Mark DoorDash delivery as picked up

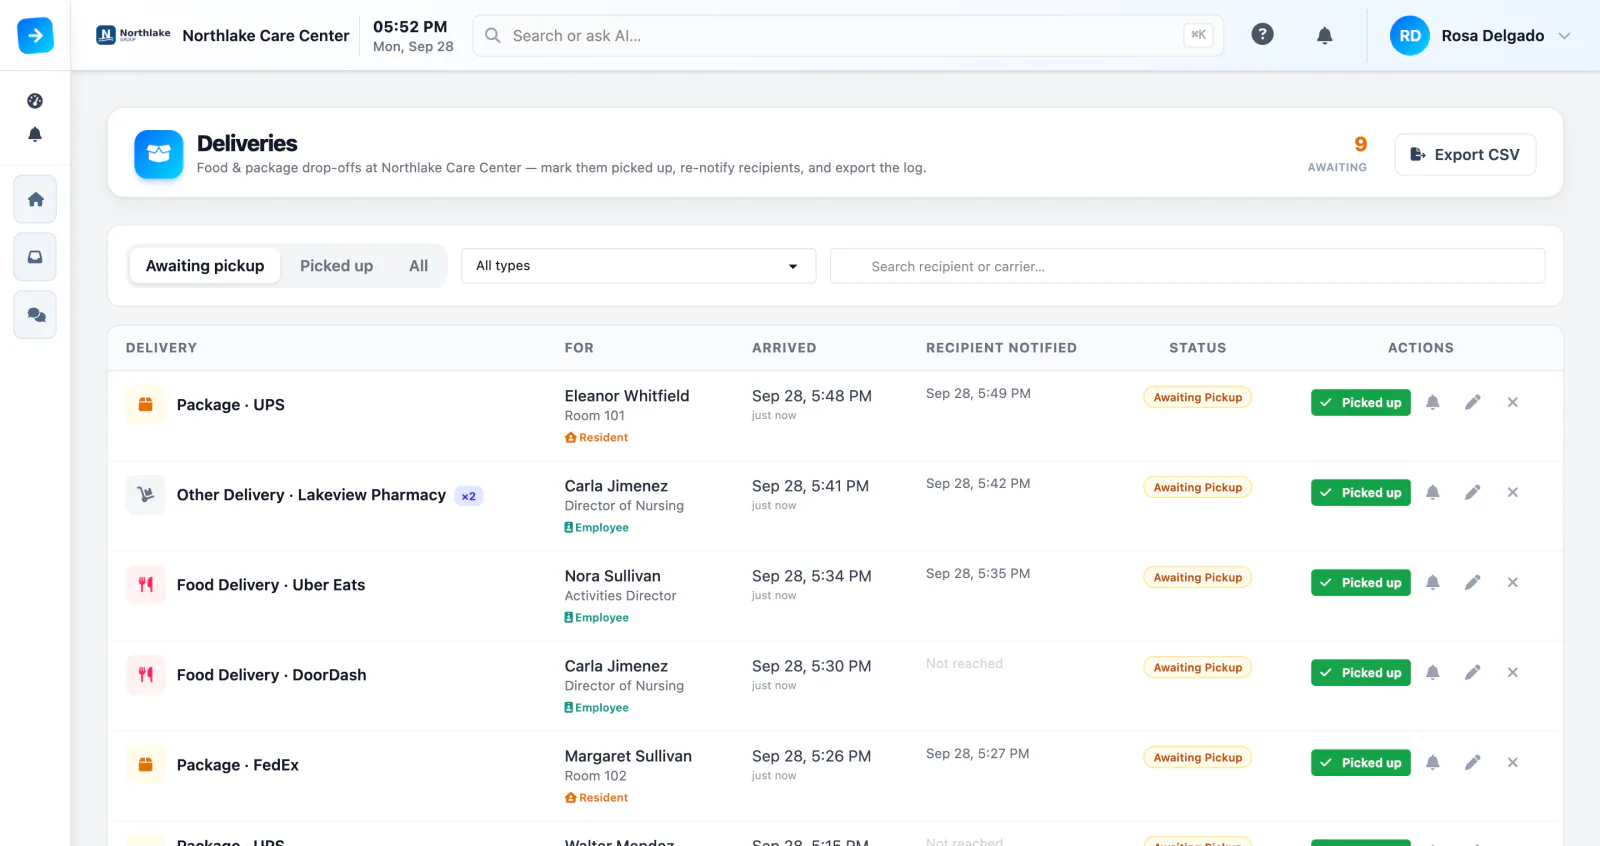(x=1361, y=672)
